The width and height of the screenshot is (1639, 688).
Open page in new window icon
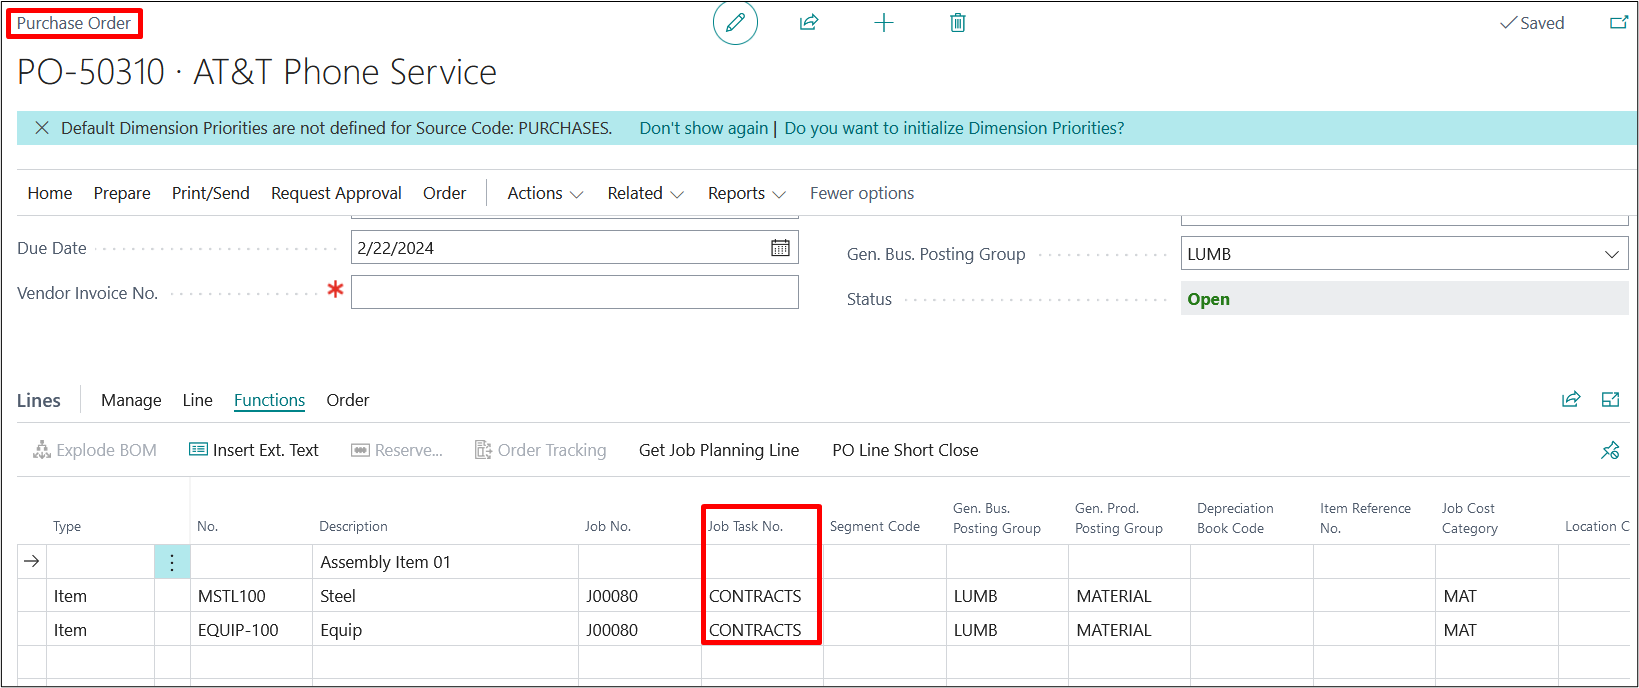tap(1618, 23)
